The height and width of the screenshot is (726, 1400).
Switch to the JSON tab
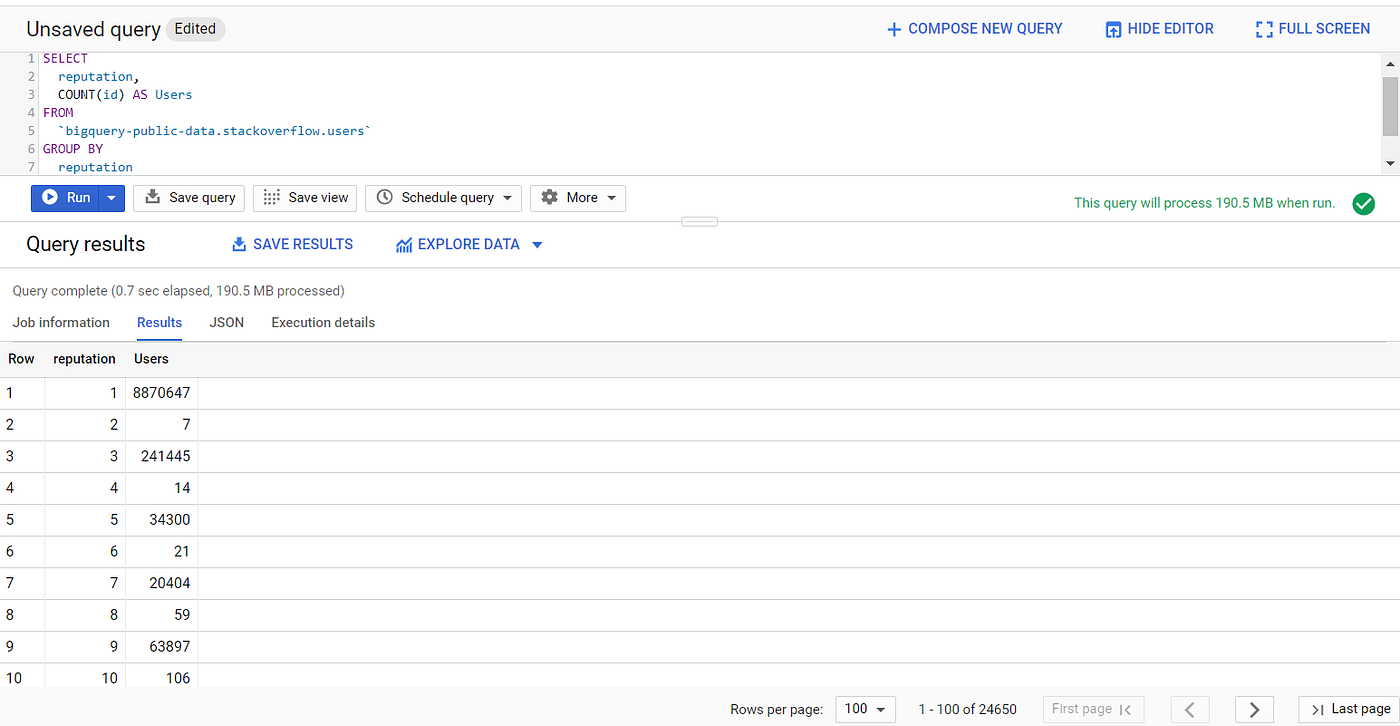coord(226,322)
